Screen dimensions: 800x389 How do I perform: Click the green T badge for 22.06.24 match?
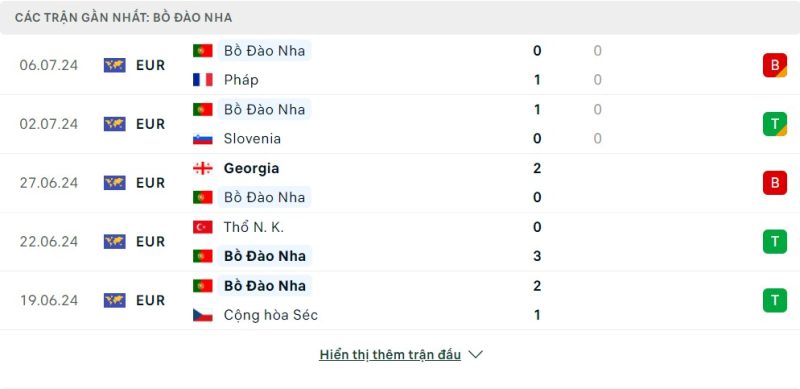tap(774, 241)
